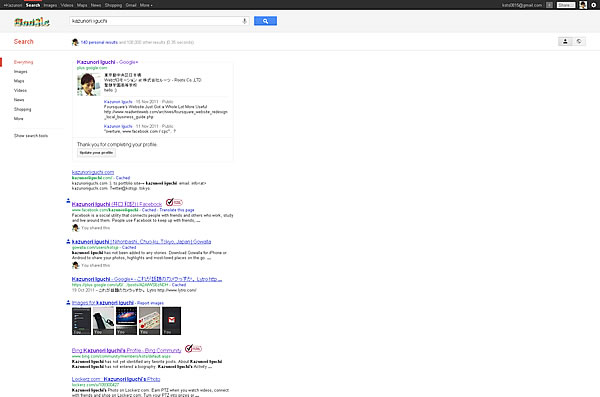
Task: Click 11 Nov 2011 Google+ post author link
Action: pos(118,126)
